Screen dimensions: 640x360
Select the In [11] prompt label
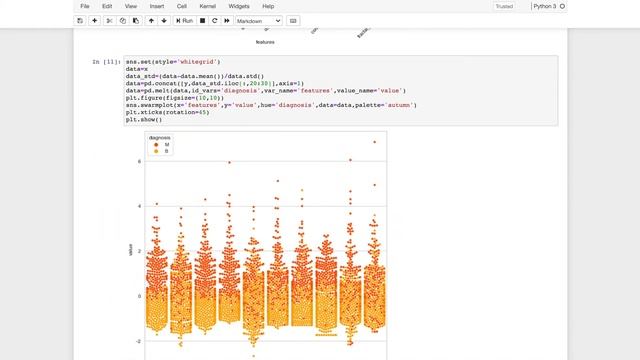(106, 62)
